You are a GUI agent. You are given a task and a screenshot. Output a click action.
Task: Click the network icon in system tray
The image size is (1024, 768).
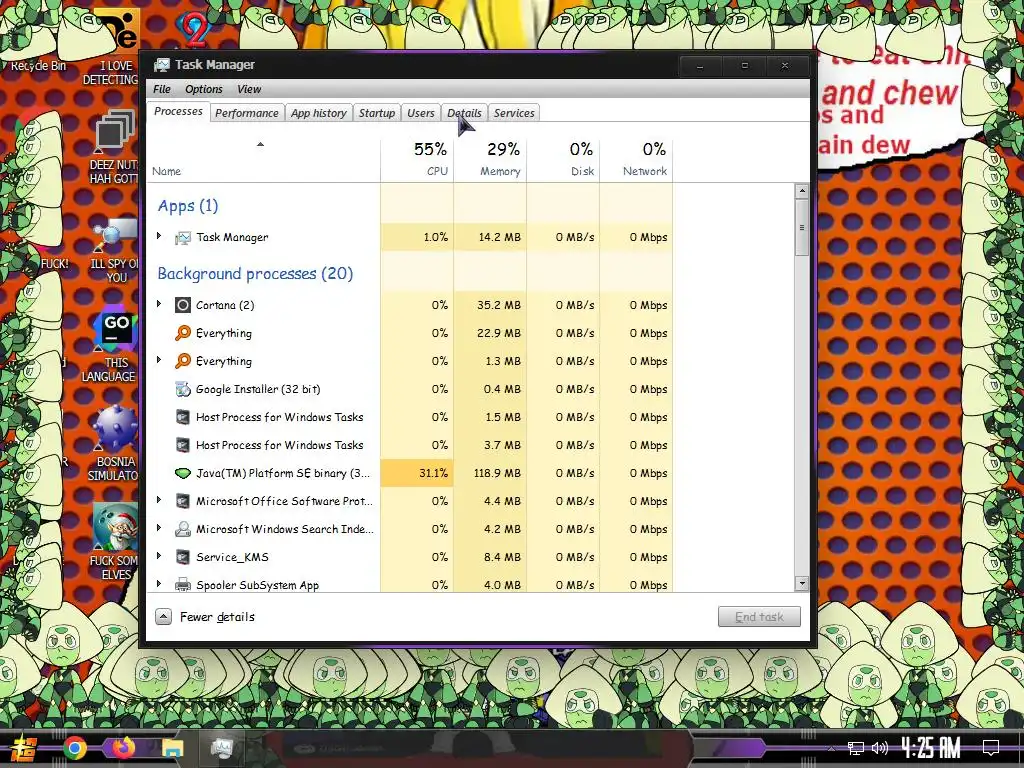click(x=856, y=748)
